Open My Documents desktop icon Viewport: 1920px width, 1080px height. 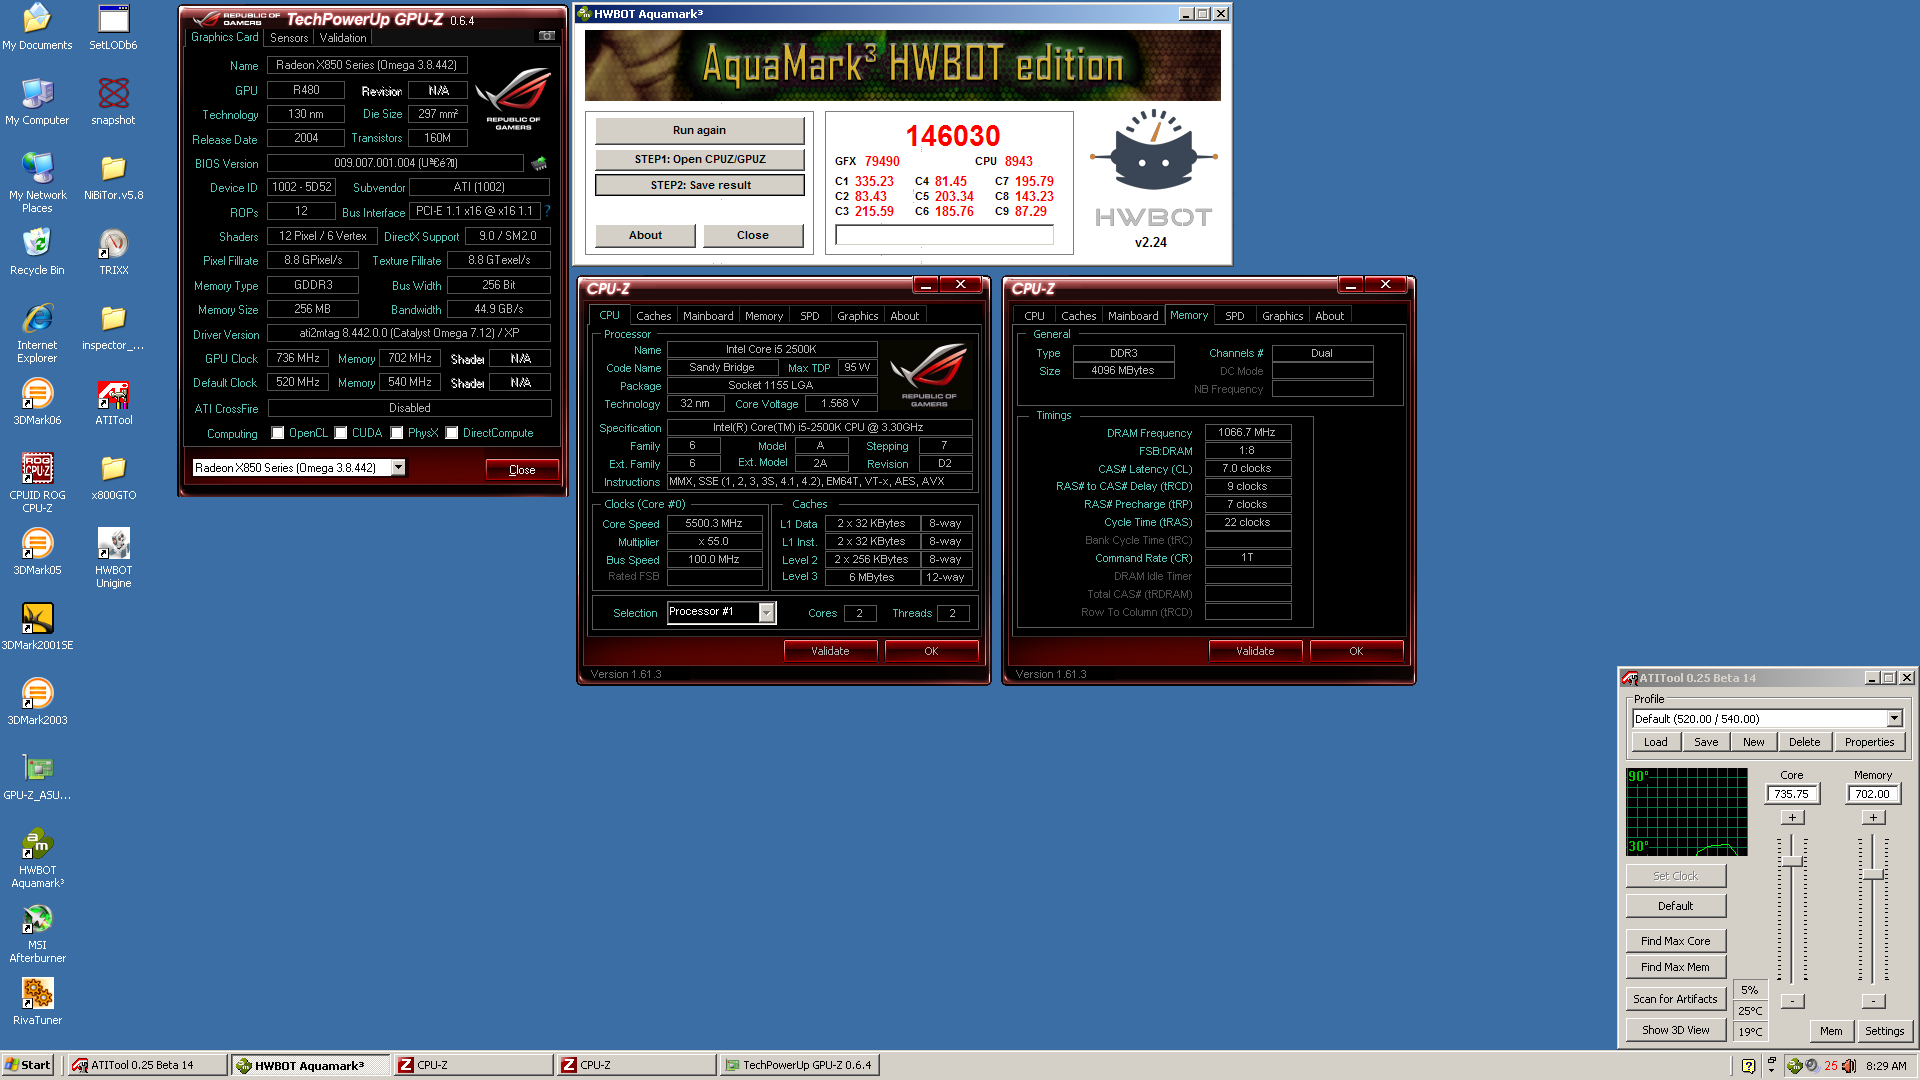click(x=37, y=27)
